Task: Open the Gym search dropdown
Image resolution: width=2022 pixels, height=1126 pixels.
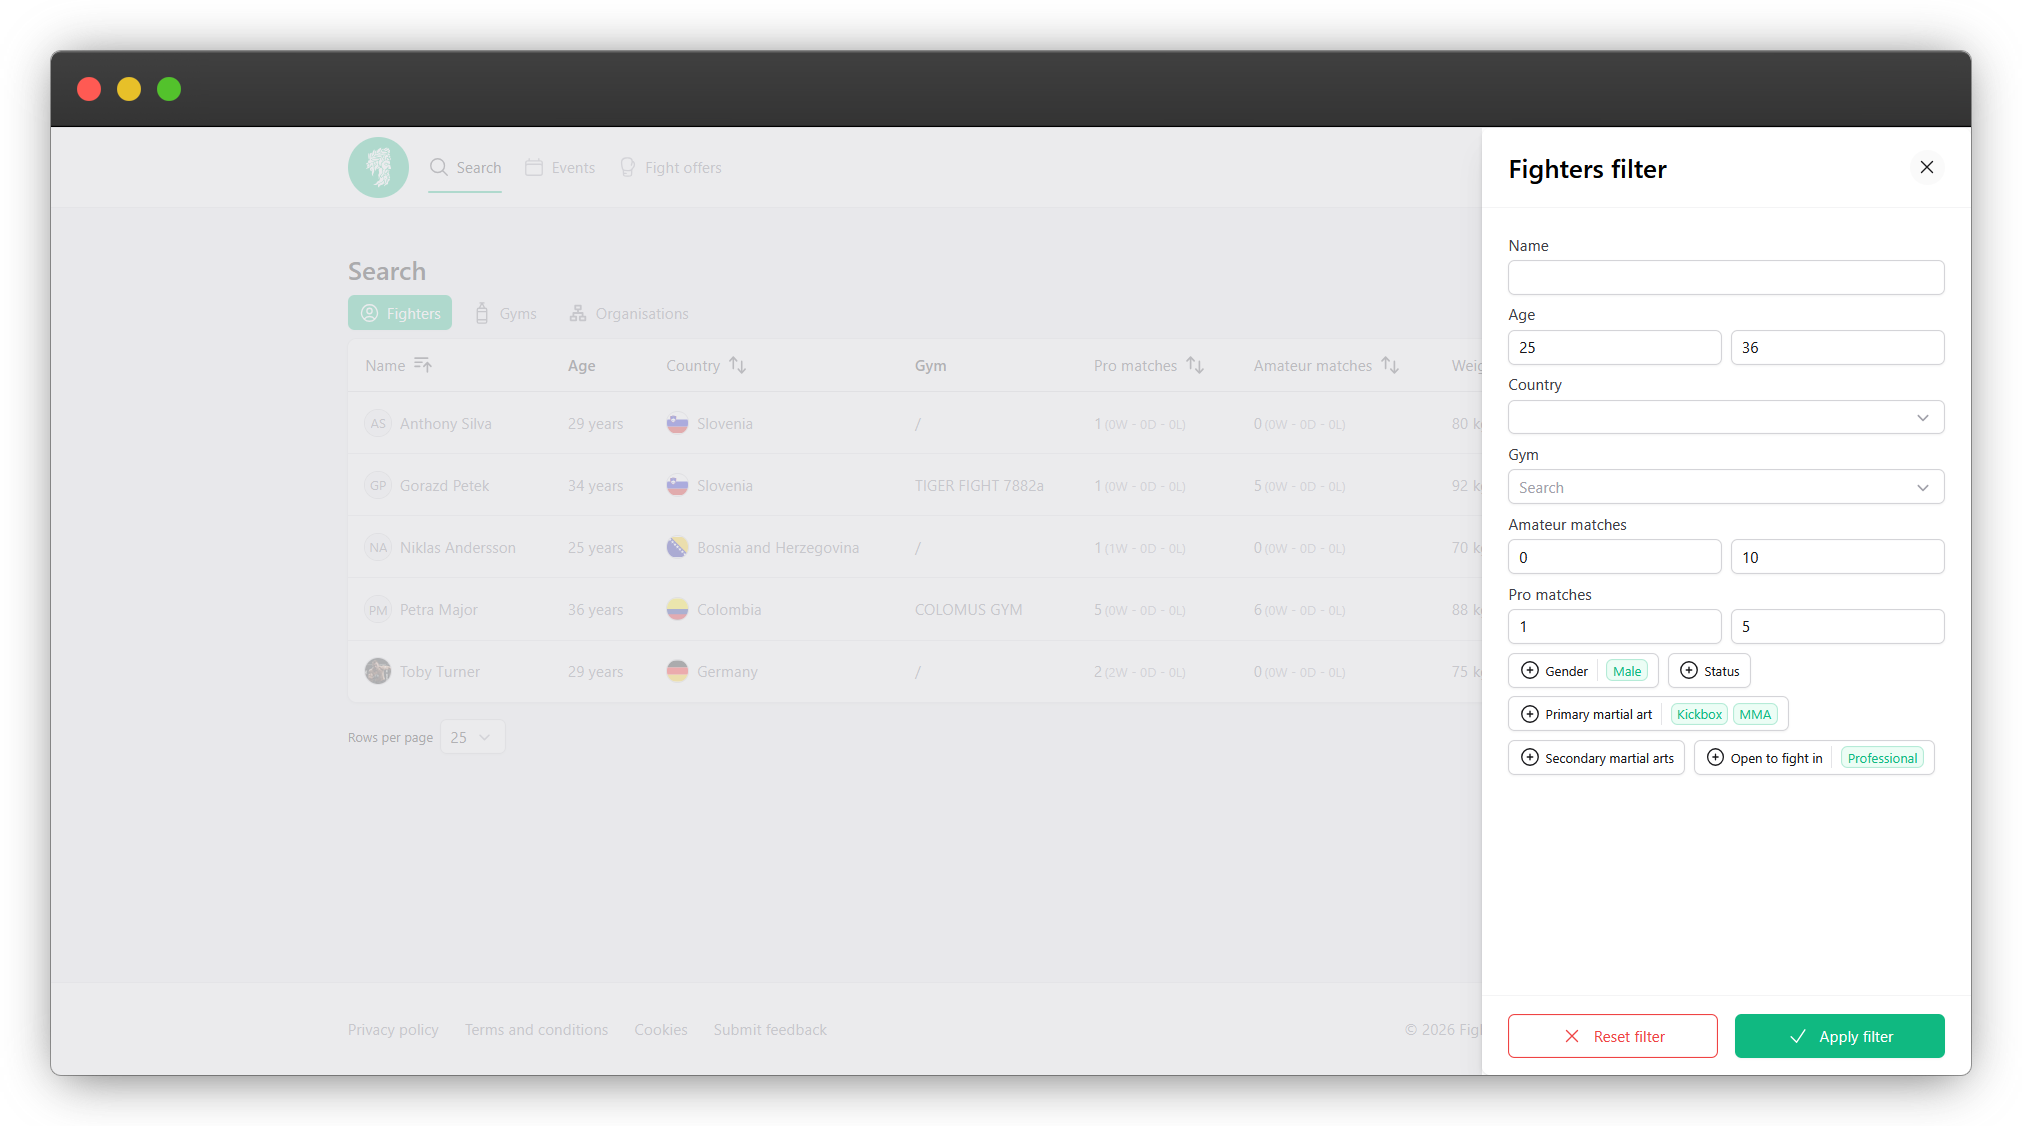Action: [1726, 487]
